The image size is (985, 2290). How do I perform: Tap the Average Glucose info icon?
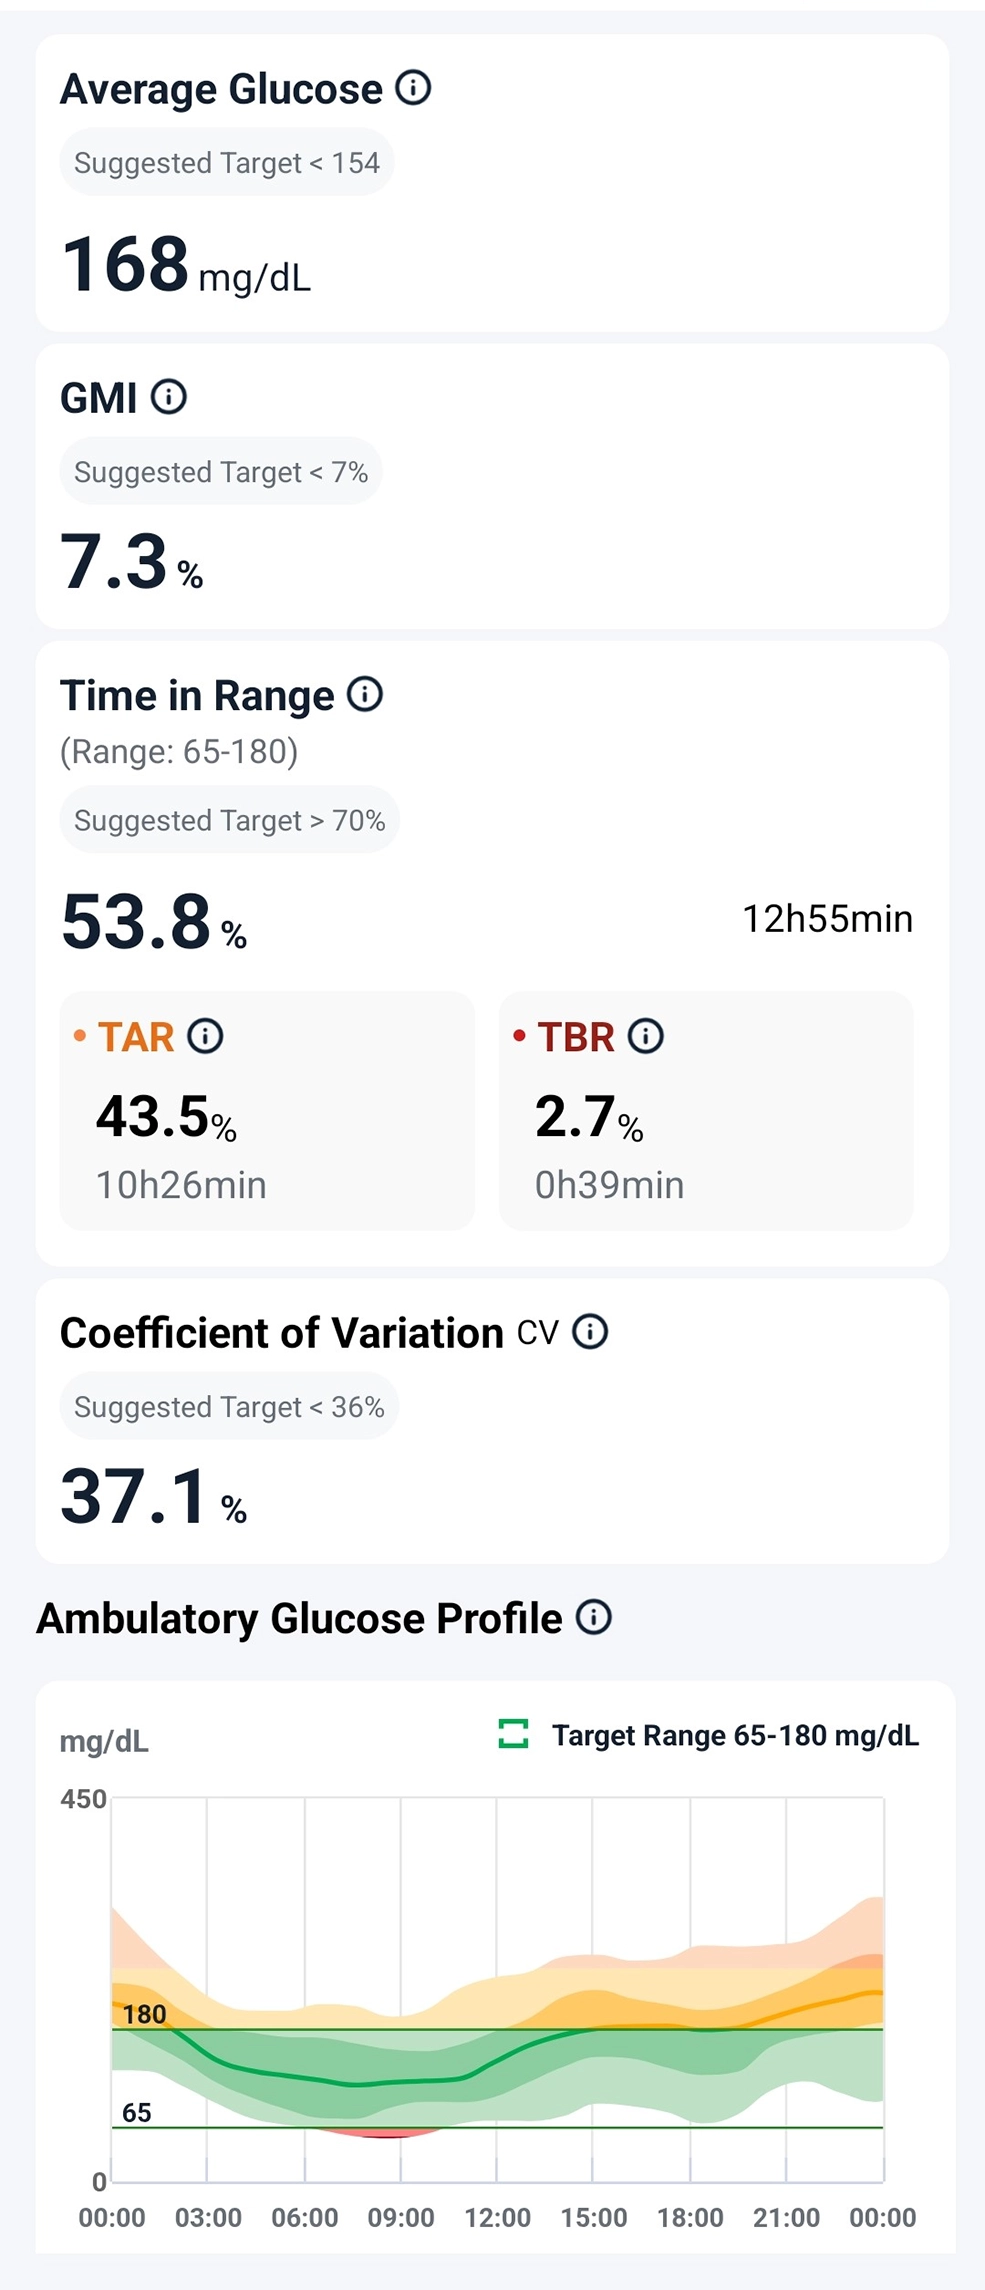tap(413, 88)
